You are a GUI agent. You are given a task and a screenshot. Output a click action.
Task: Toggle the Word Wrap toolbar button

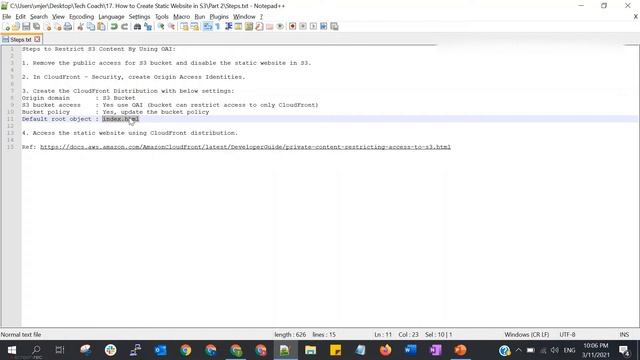(x=207, y=27)
